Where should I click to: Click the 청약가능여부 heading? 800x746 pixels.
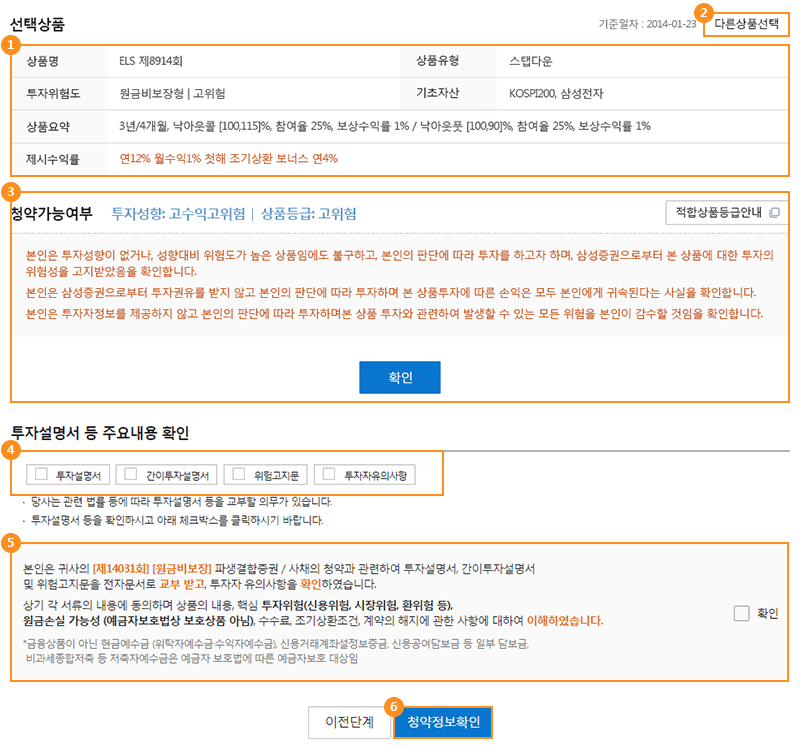[x=52, y=213]
